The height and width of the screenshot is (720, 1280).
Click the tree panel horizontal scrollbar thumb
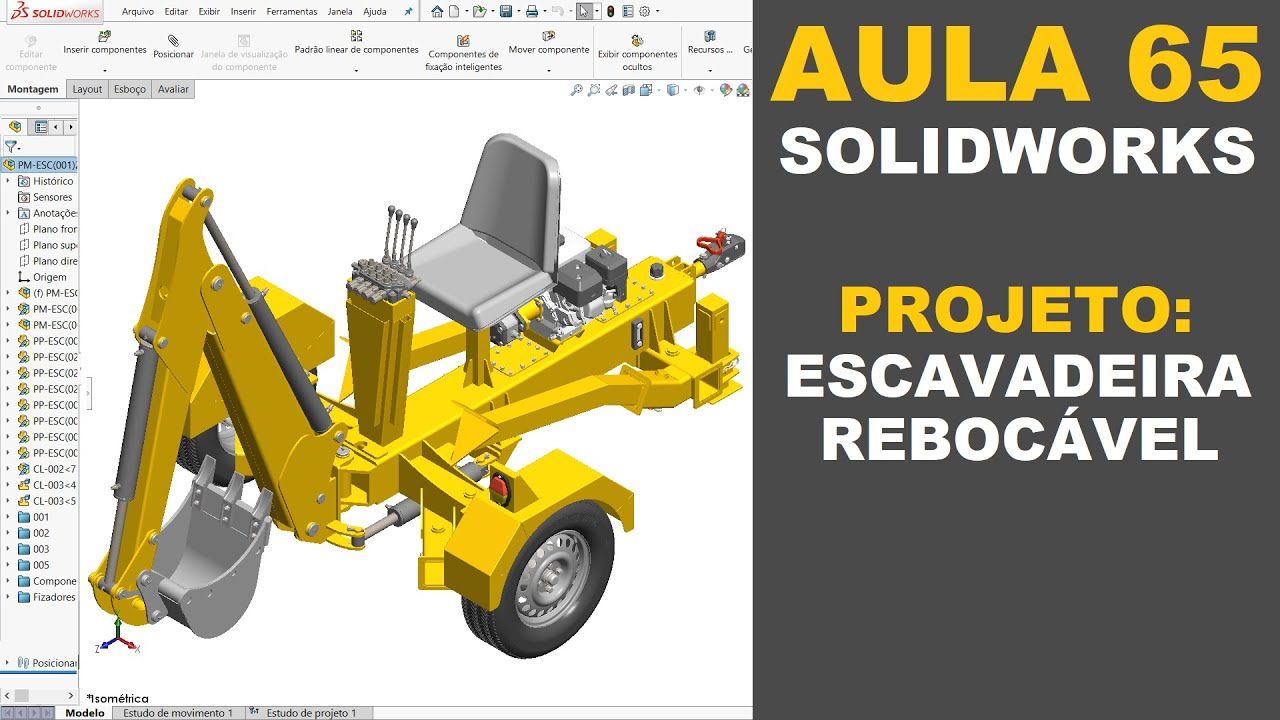21,695
